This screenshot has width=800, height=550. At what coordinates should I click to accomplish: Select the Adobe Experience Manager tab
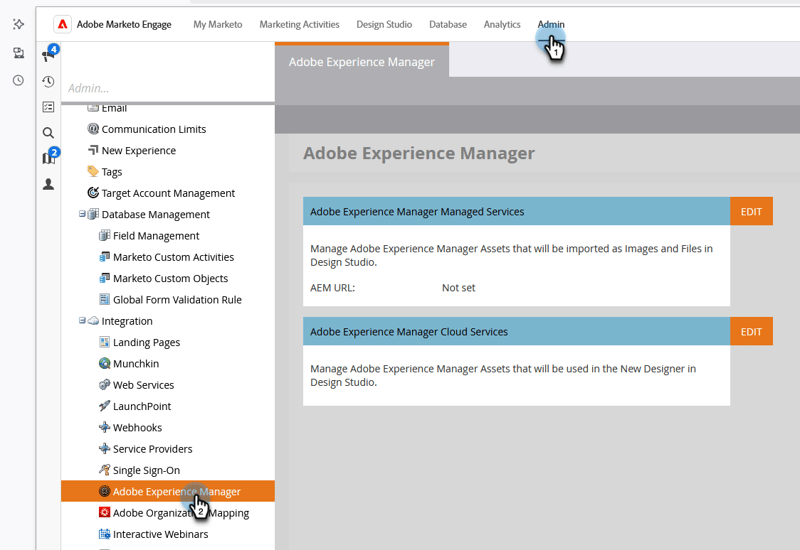362,62
